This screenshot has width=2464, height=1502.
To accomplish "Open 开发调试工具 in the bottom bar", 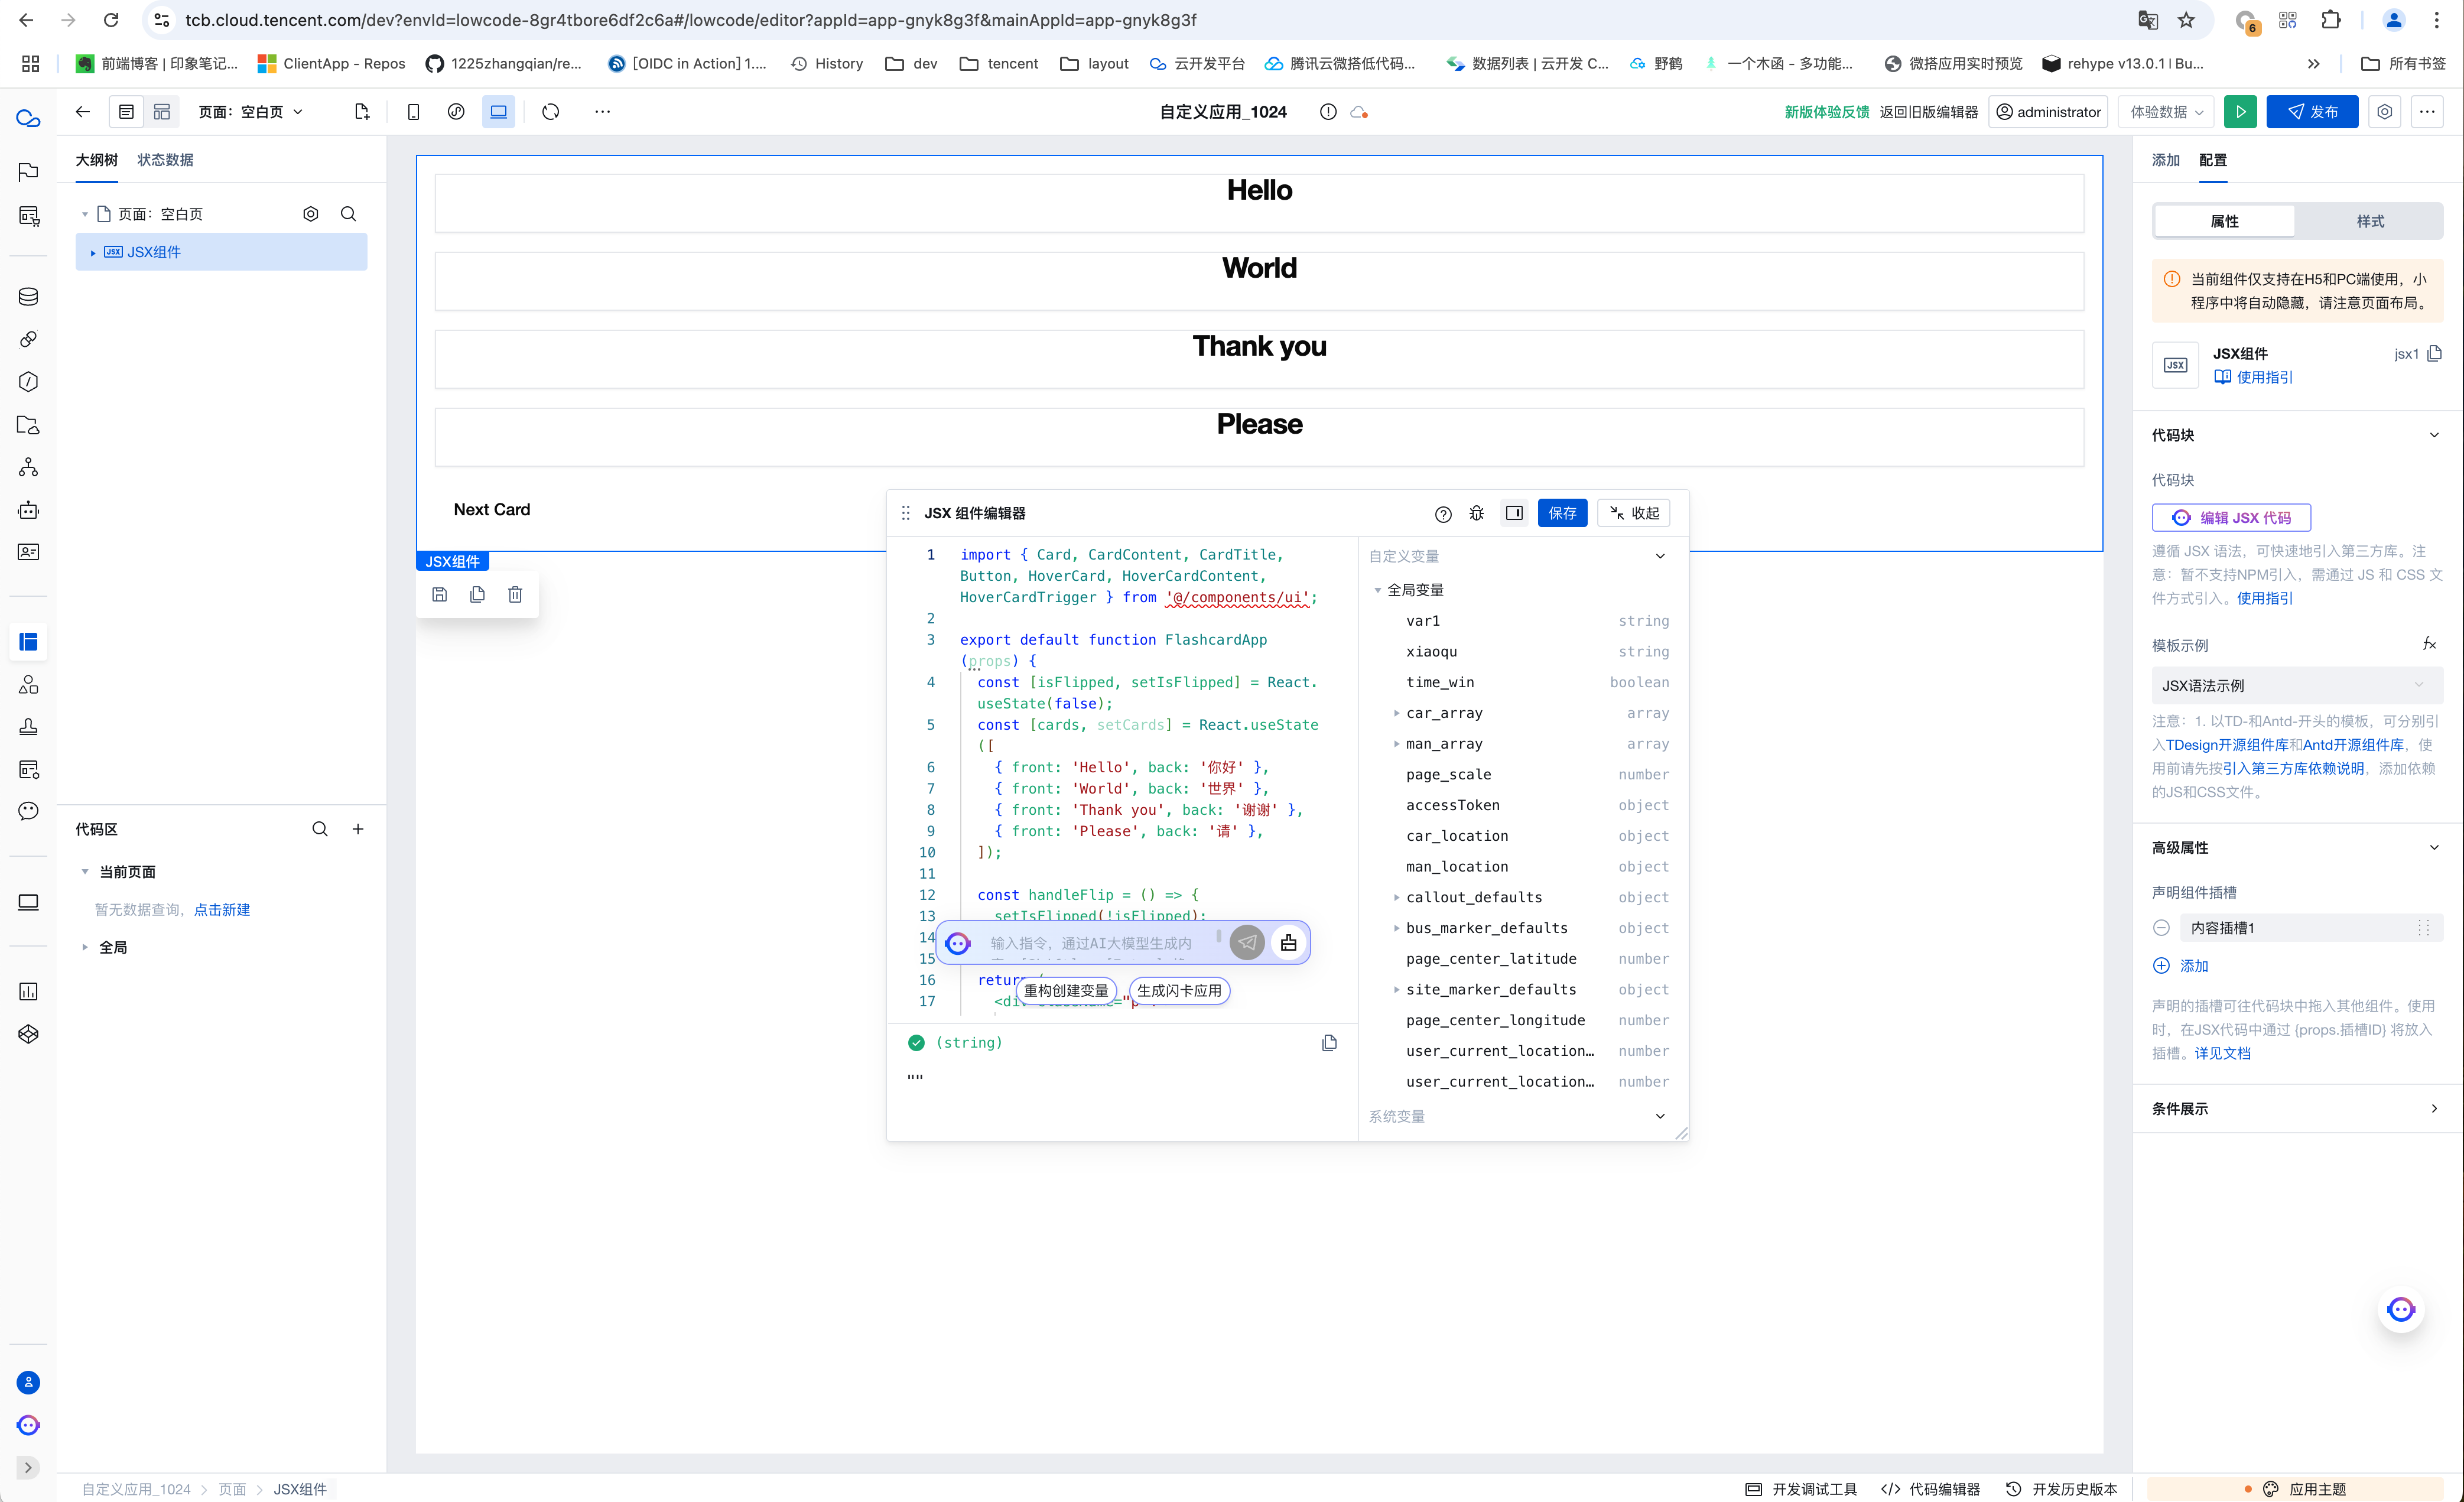I will [1801, 1489].
